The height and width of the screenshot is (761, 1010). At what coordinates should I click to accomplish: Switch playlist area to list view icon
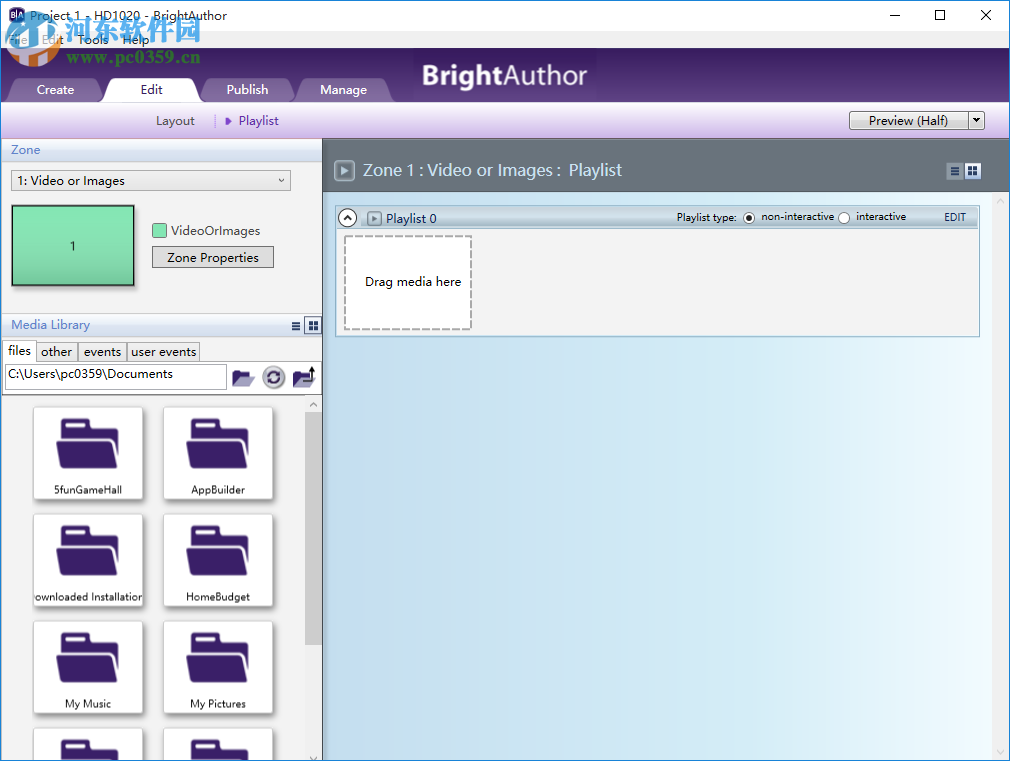coord(955,171)
